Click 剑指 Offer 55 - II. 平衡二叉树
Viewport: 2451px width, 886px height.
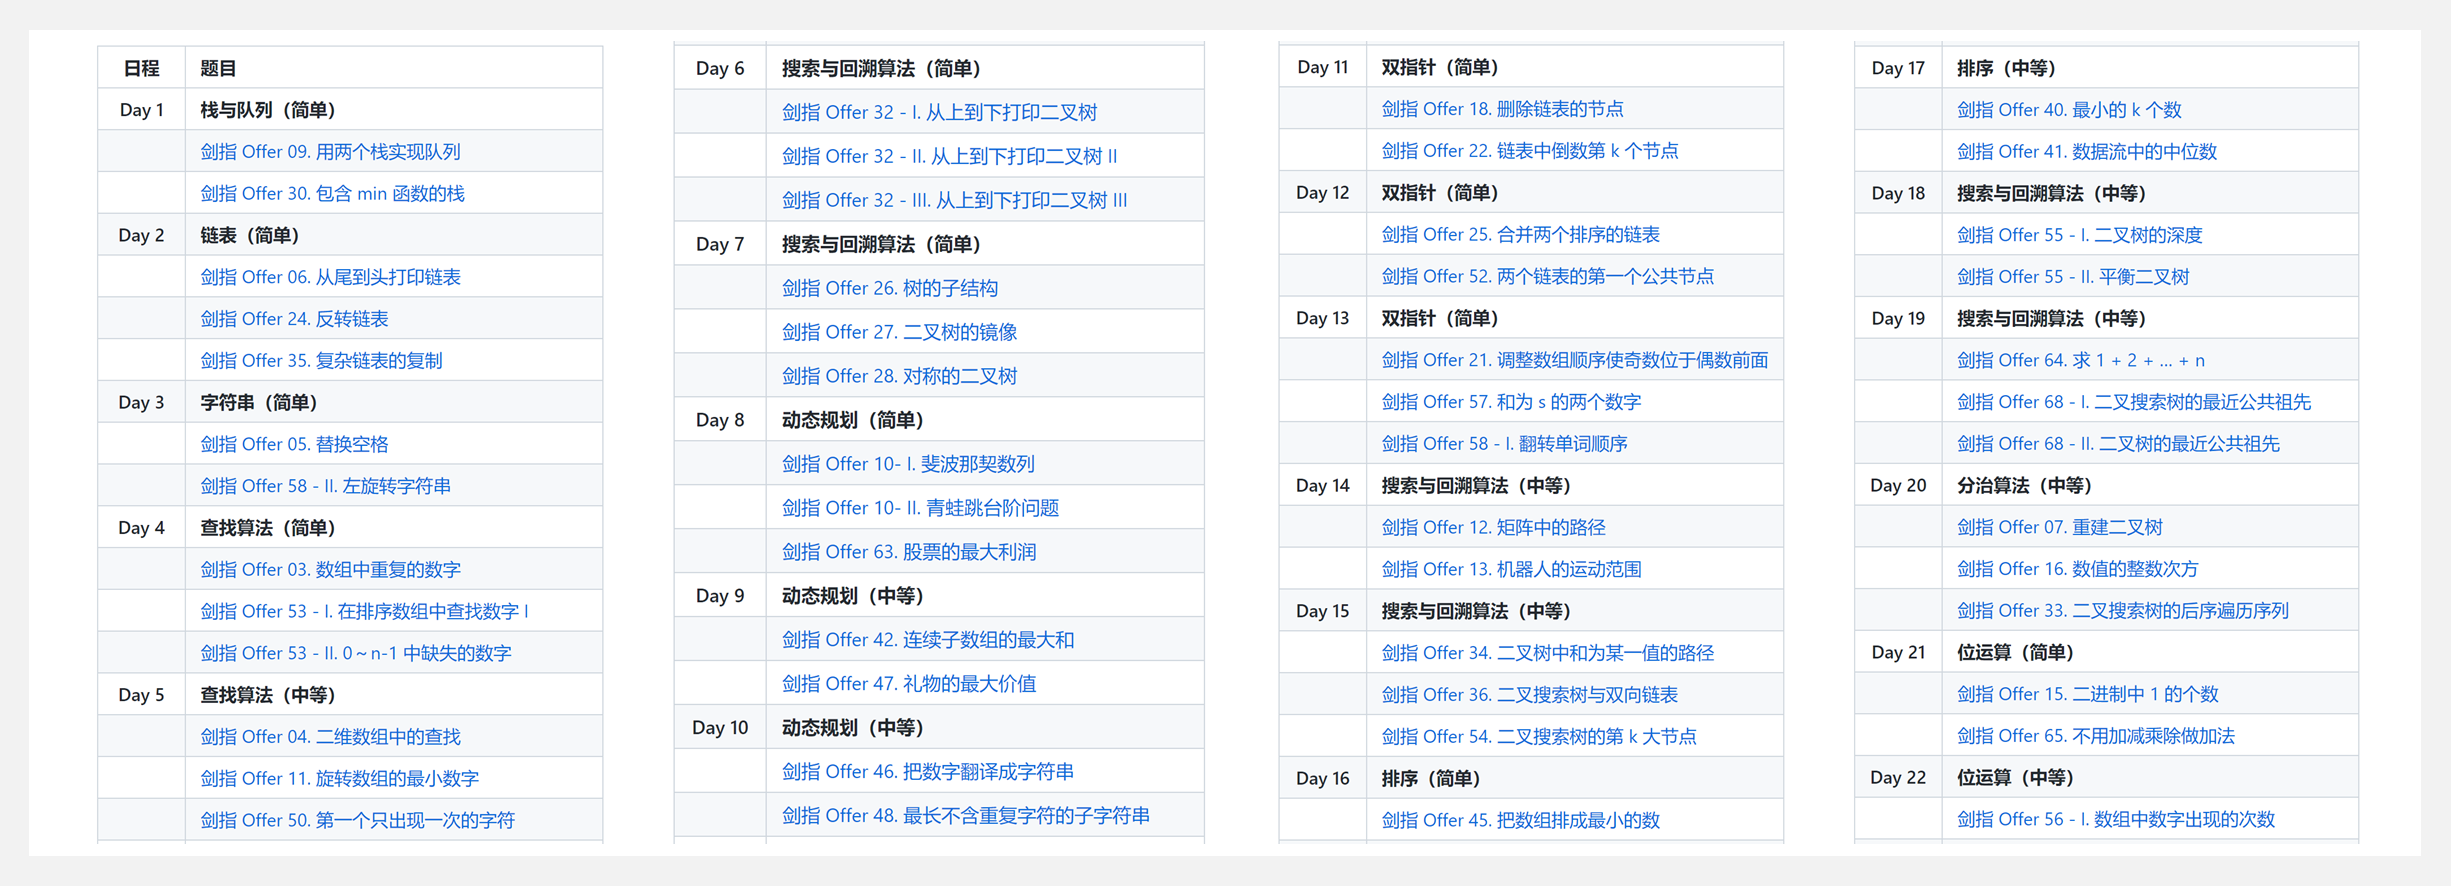[2073, 277]
